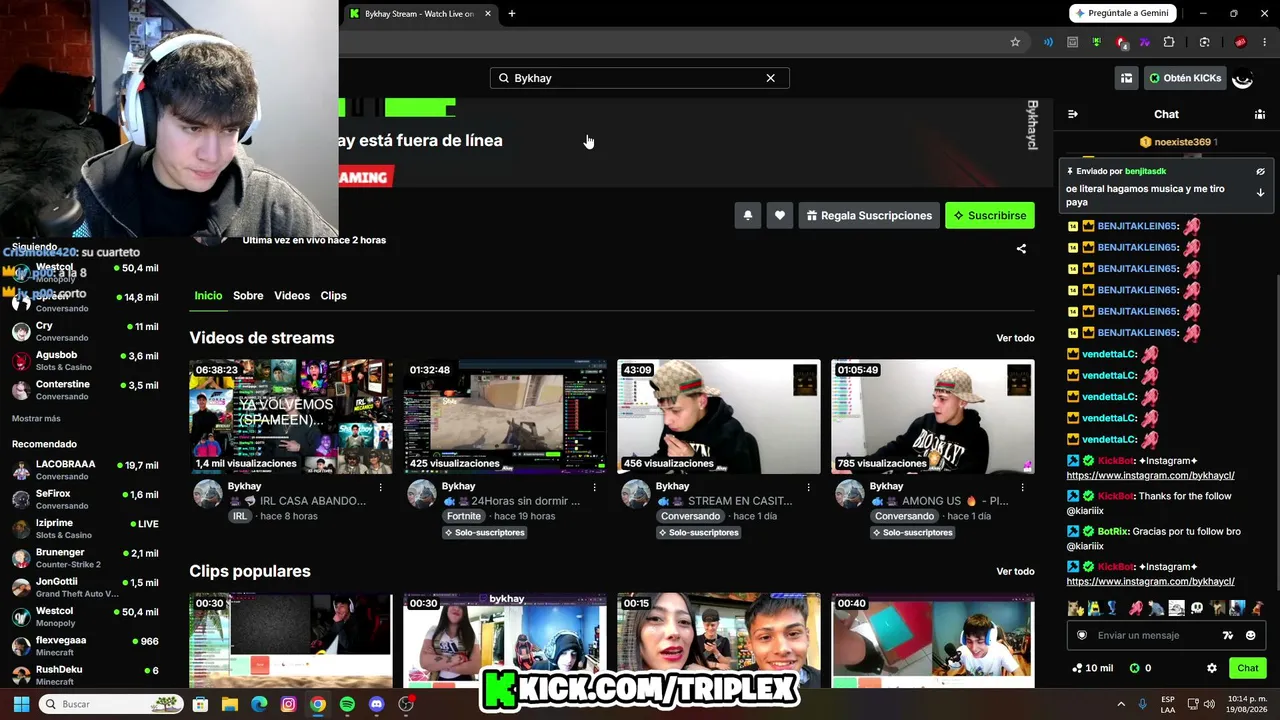The height and width of the screenshot is (720, 1280).
Task: Expand the sidebar with Mostrar más
Action: [36, 419]
